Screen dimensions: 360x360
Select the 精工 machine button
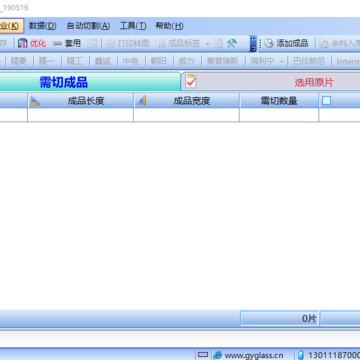(x=74, y=61)
